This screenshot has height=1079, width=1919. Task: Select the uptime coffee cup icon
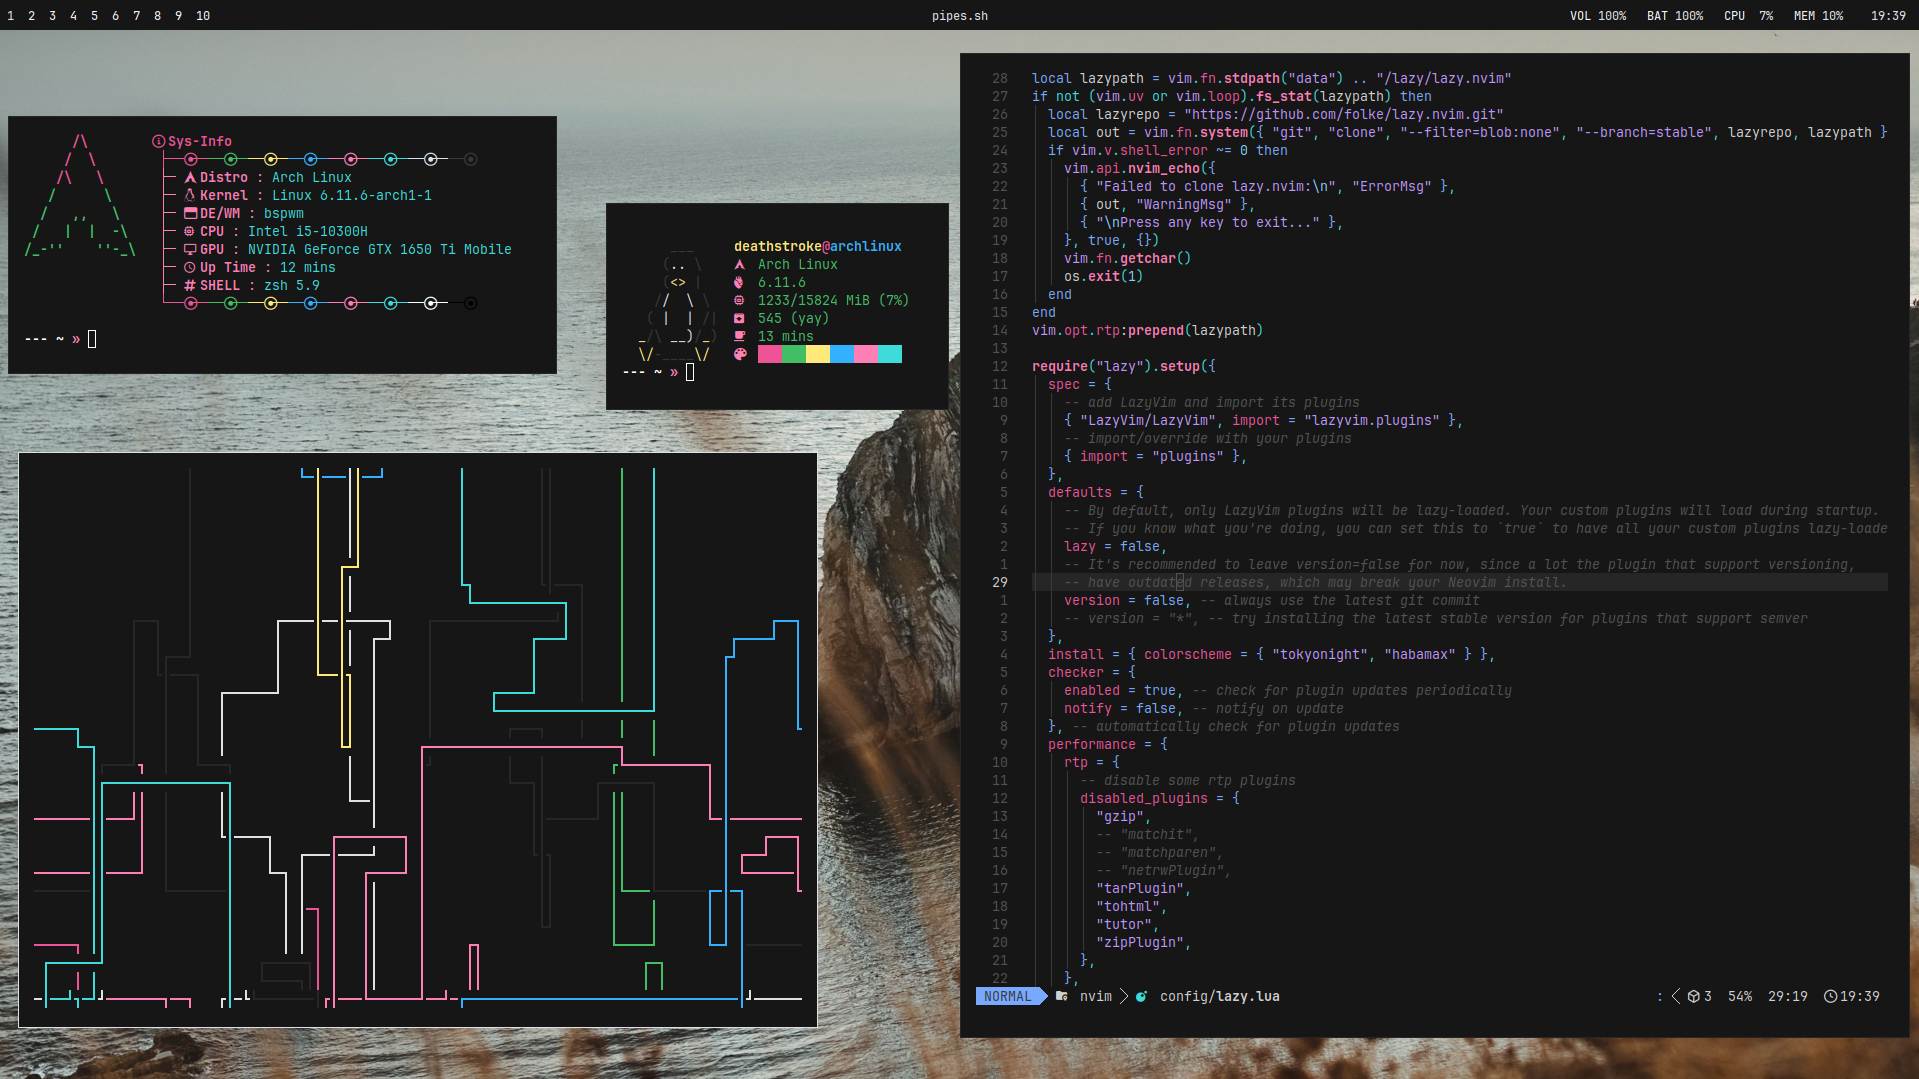pos(739,336)
